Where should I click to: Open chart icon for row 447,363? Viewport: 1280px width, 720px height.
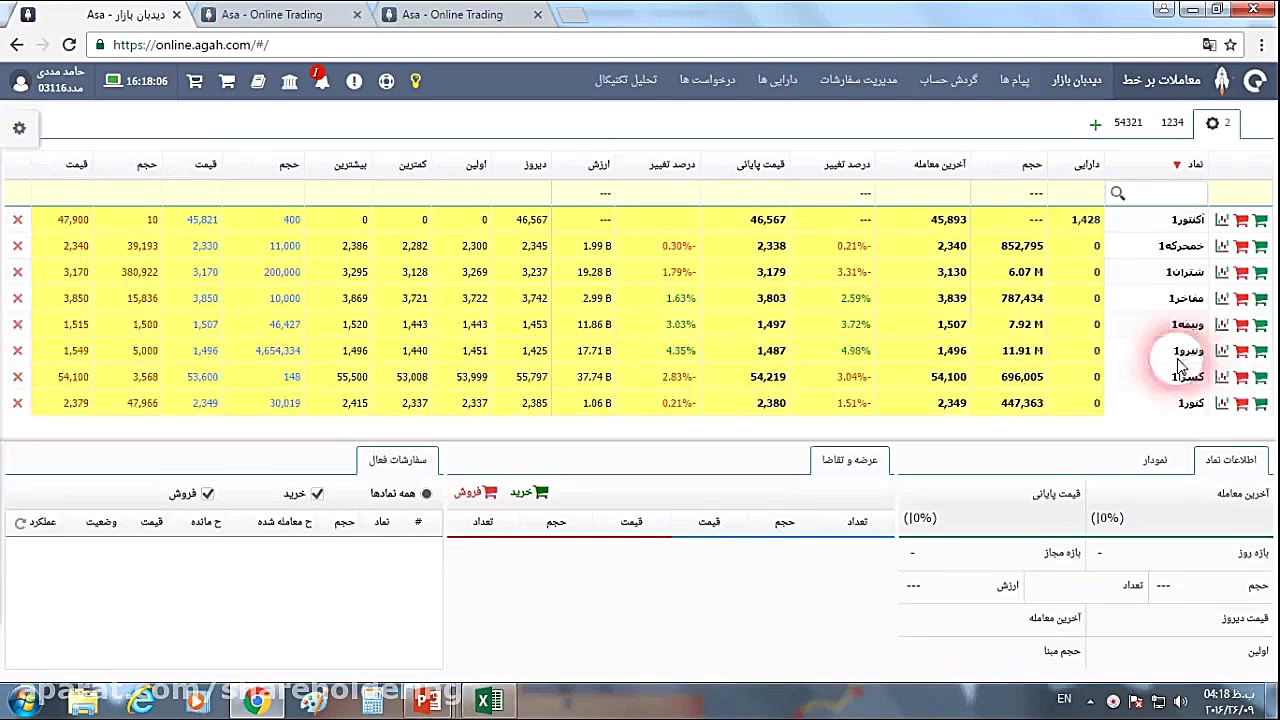coord(1222,403)
